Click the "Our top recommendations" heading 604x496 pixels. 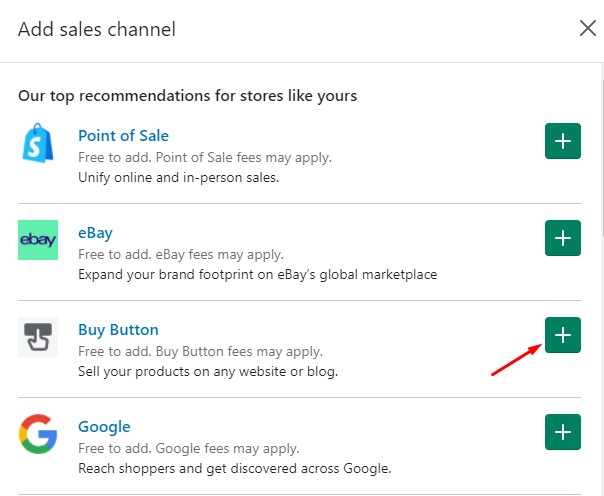tap(188, 96)
